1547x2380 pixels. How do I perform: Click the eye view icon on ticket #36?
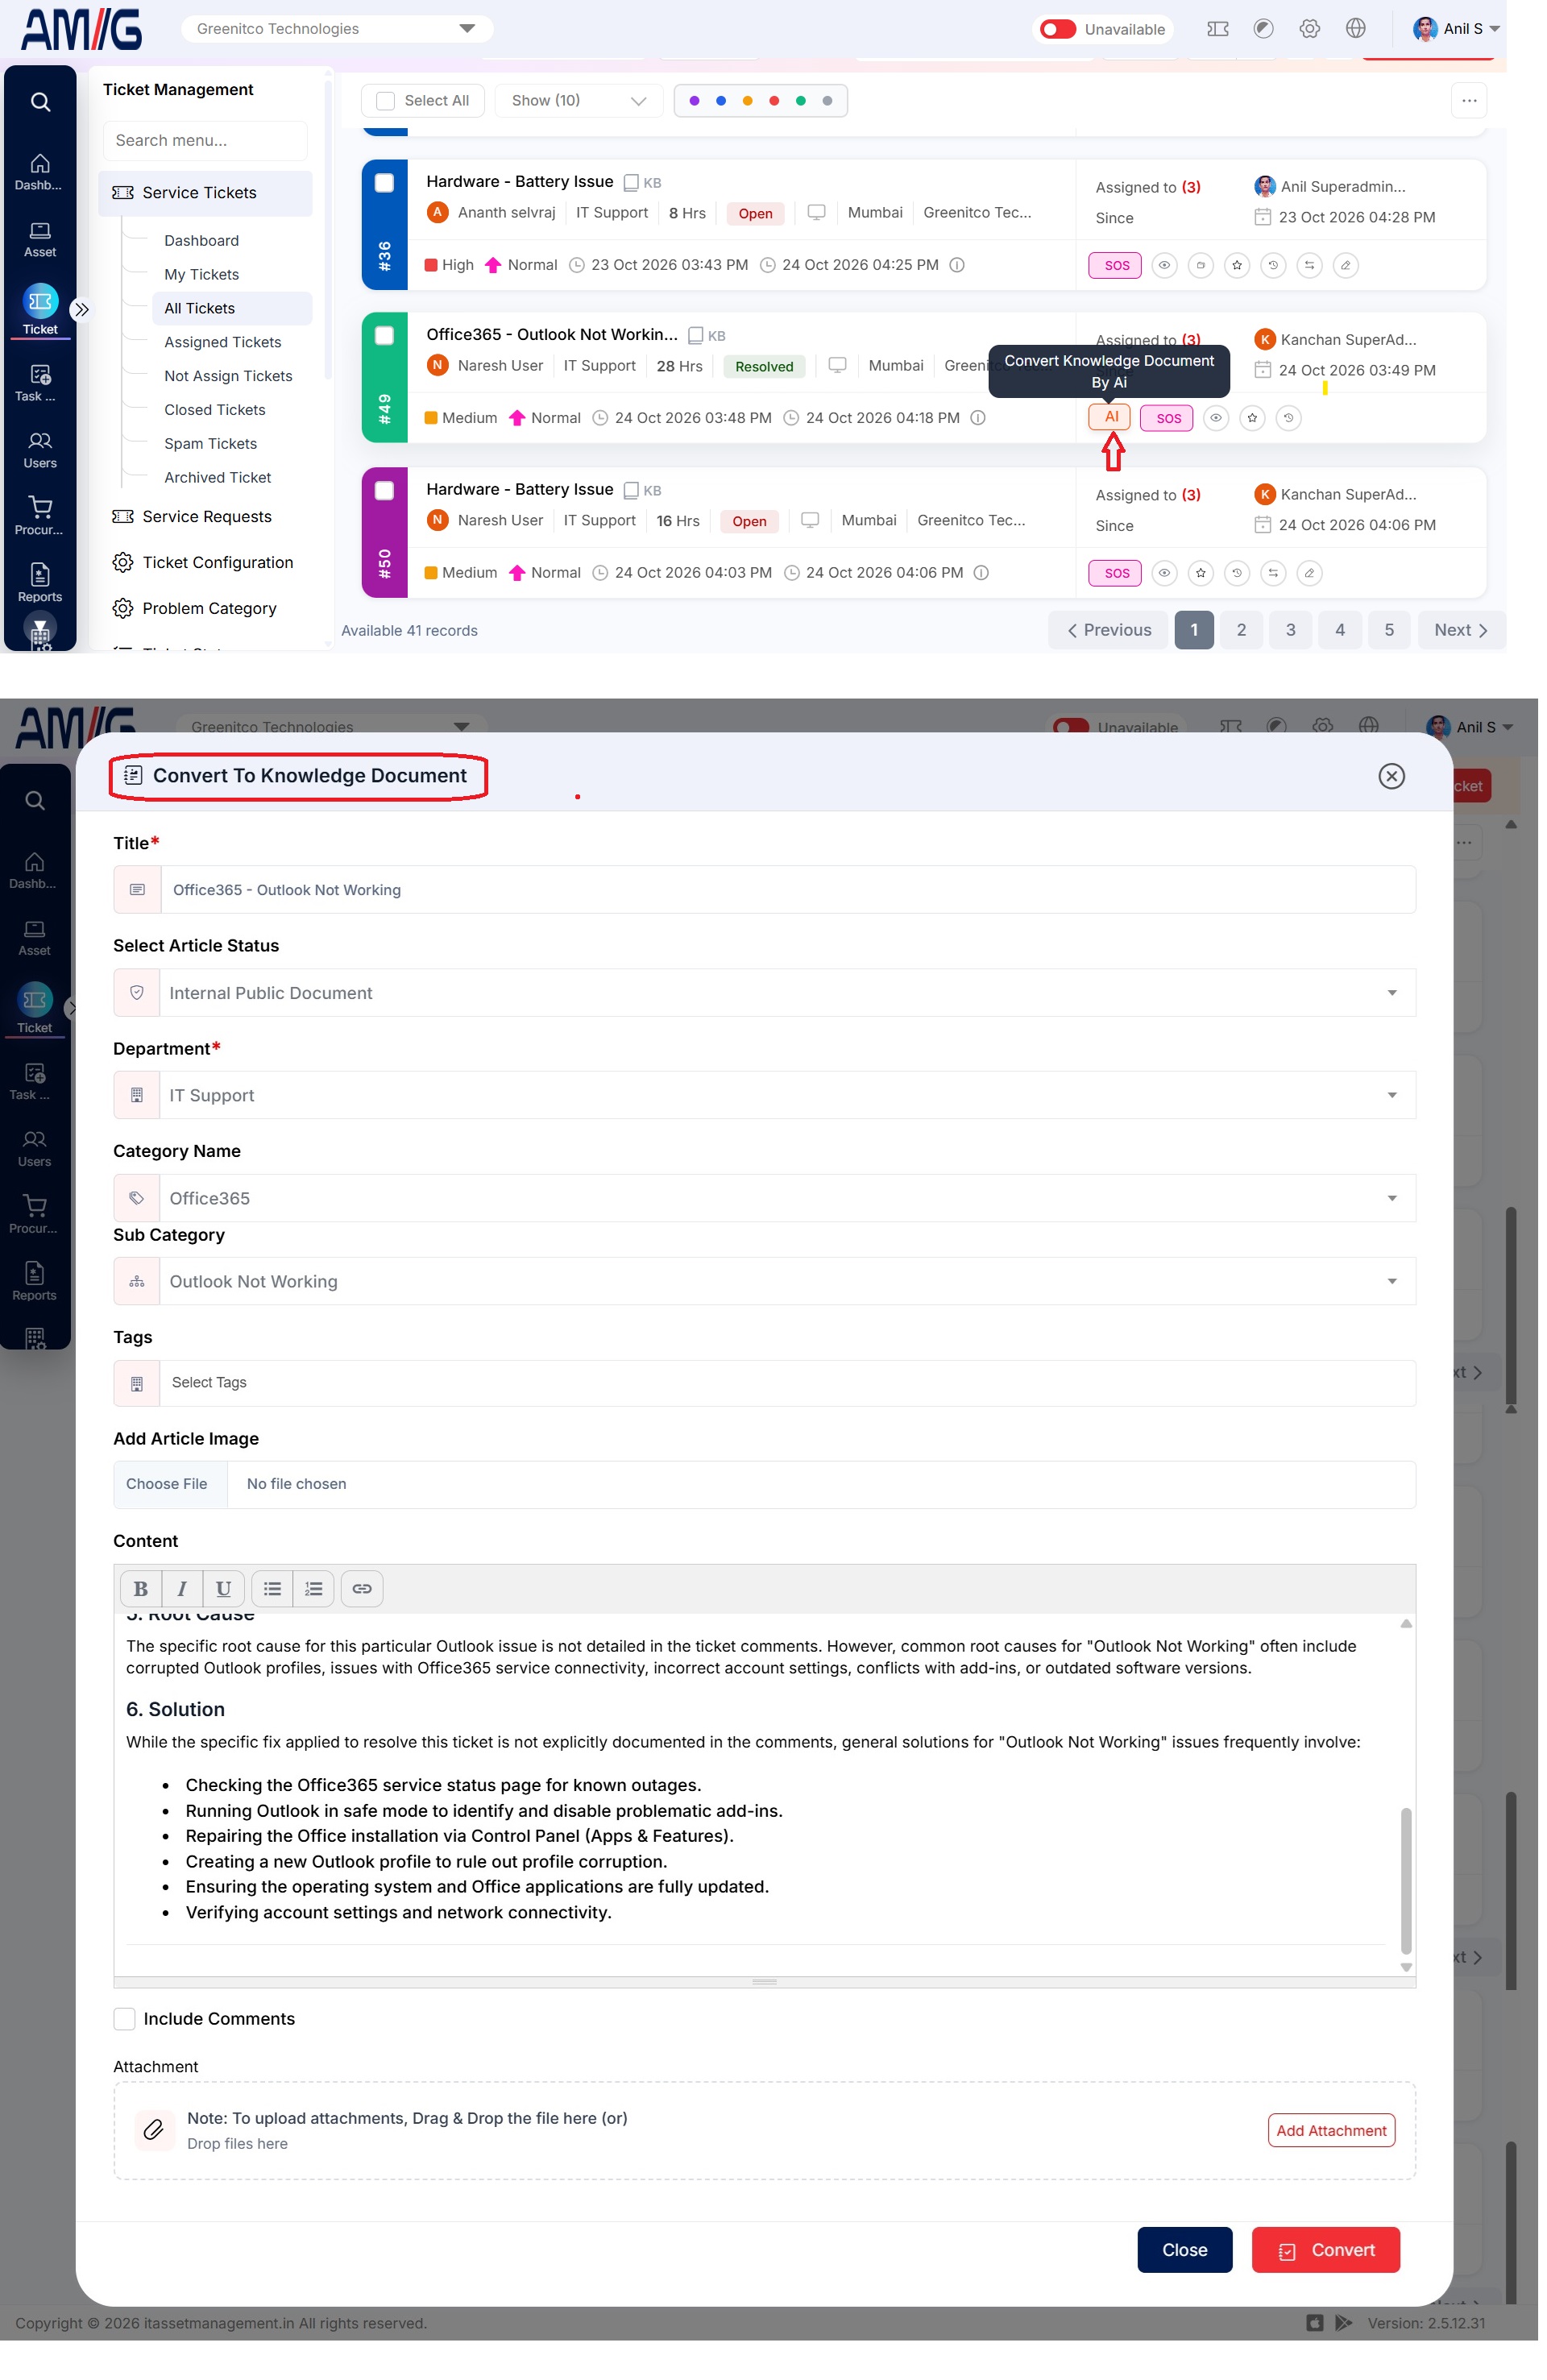point(1164,265)
